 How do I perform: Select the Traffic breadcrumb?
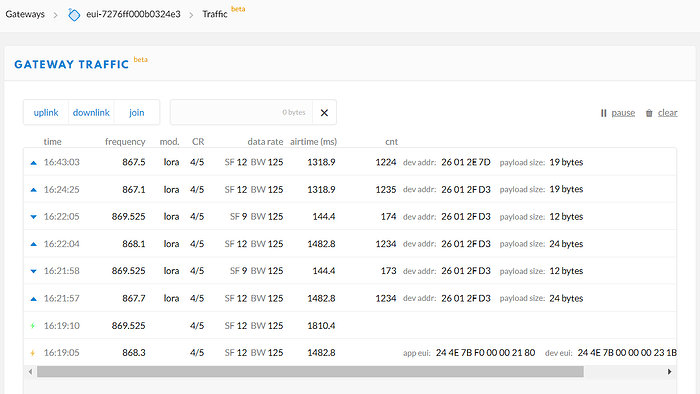point(215,14)
